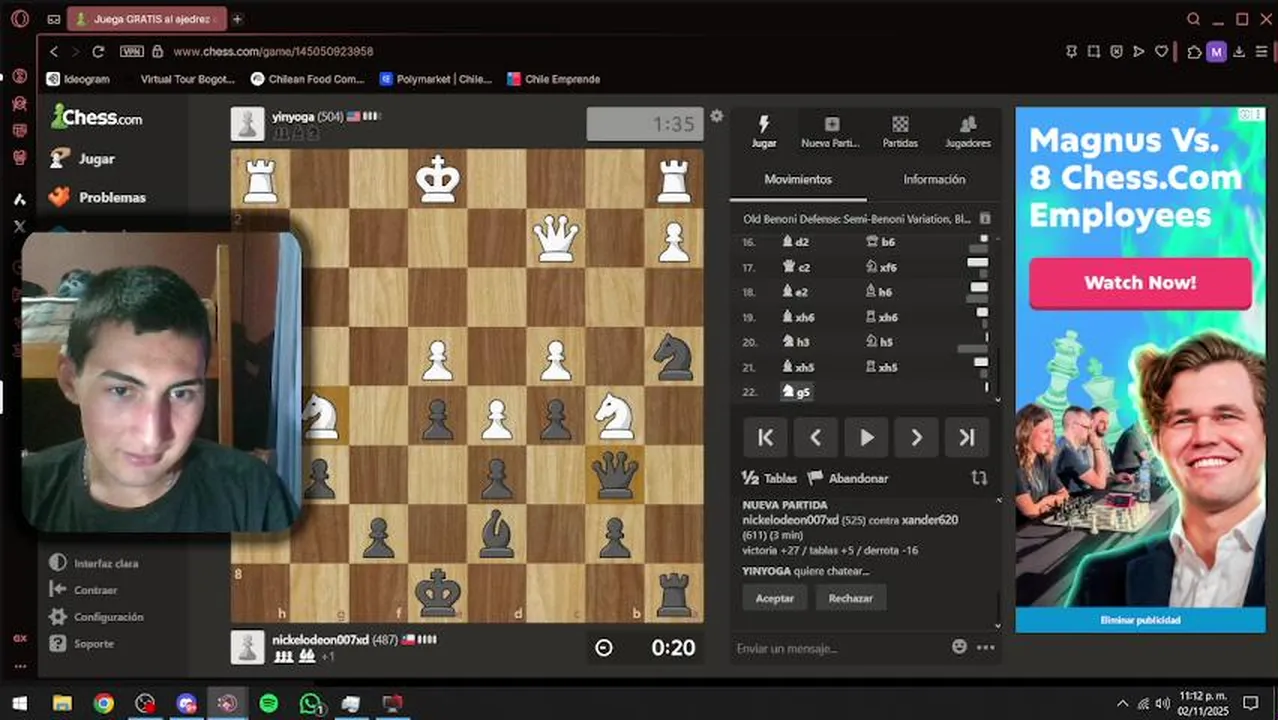Open browser downloads icon
Screen dimensions: 1278x720
(x=1239, y=51)
